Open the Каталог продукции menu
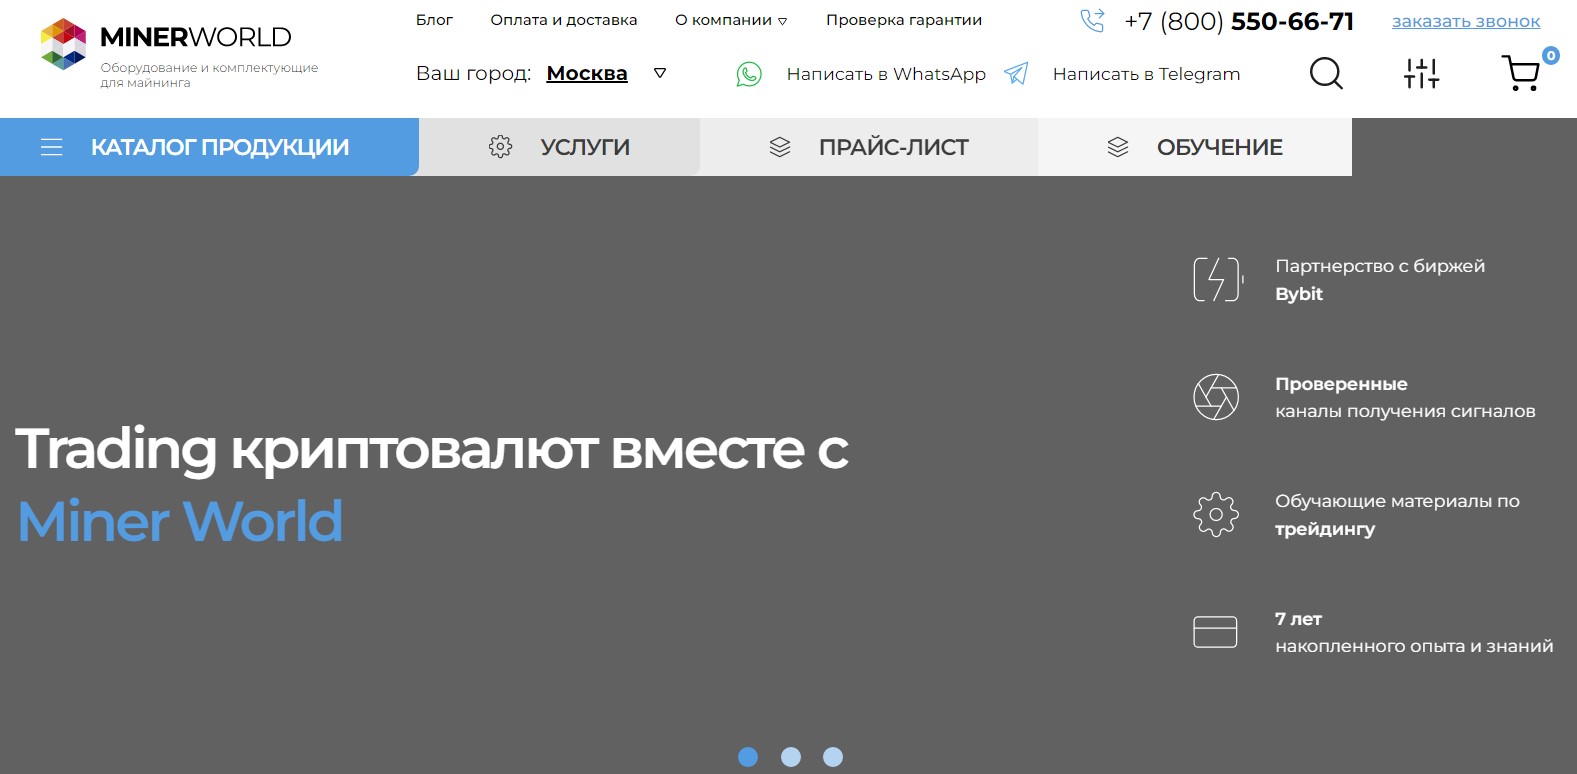This screenshot has height=774, width=1577. pyautogui.click(x=209, y=147)
